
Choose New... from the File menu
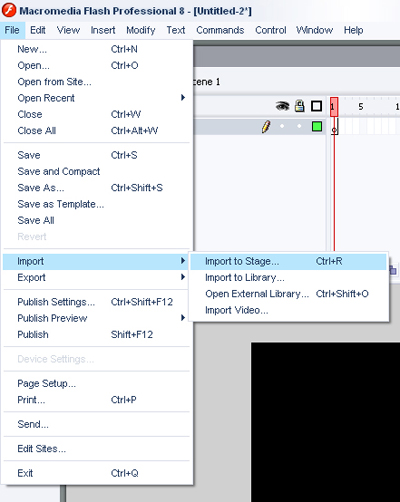click(x=97, y=49)
